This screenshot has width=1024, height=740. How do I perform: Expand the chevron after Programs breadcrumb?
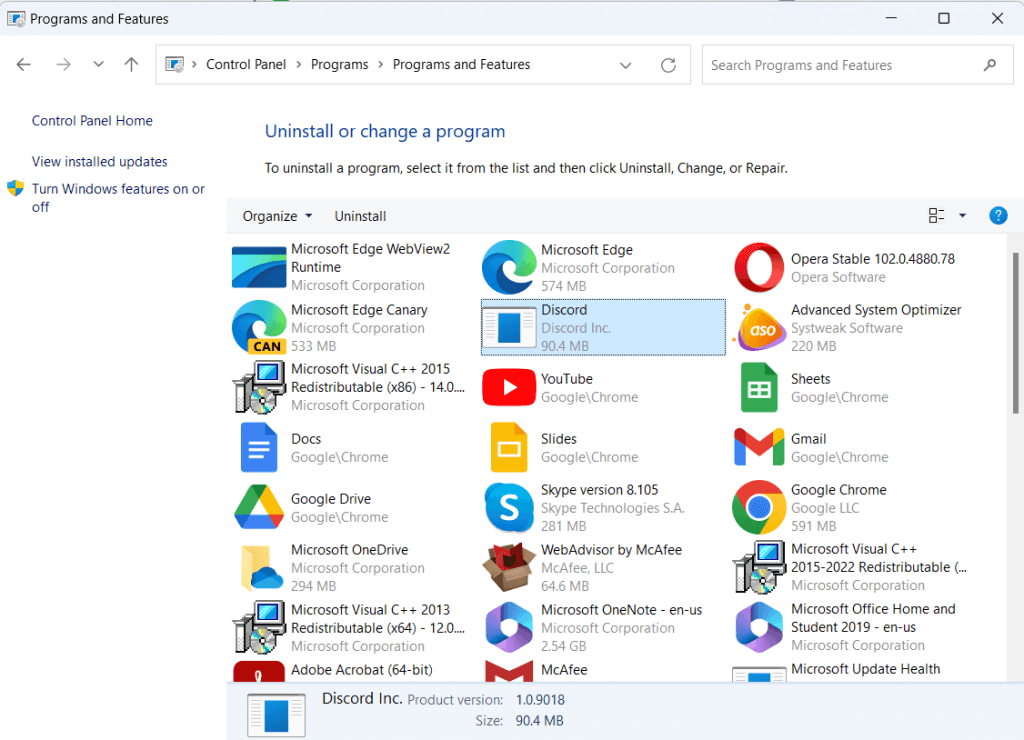[x=381, y=64]
